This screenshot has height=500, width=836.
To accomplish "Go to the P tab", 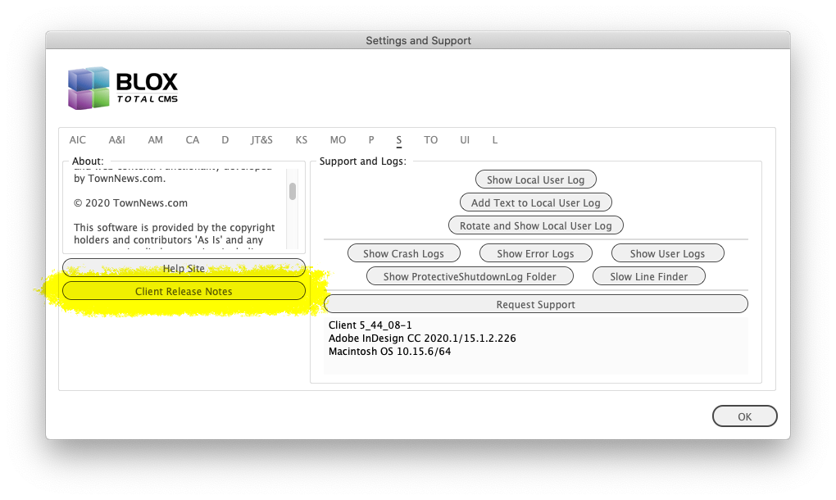I will (x=371, y=140).
